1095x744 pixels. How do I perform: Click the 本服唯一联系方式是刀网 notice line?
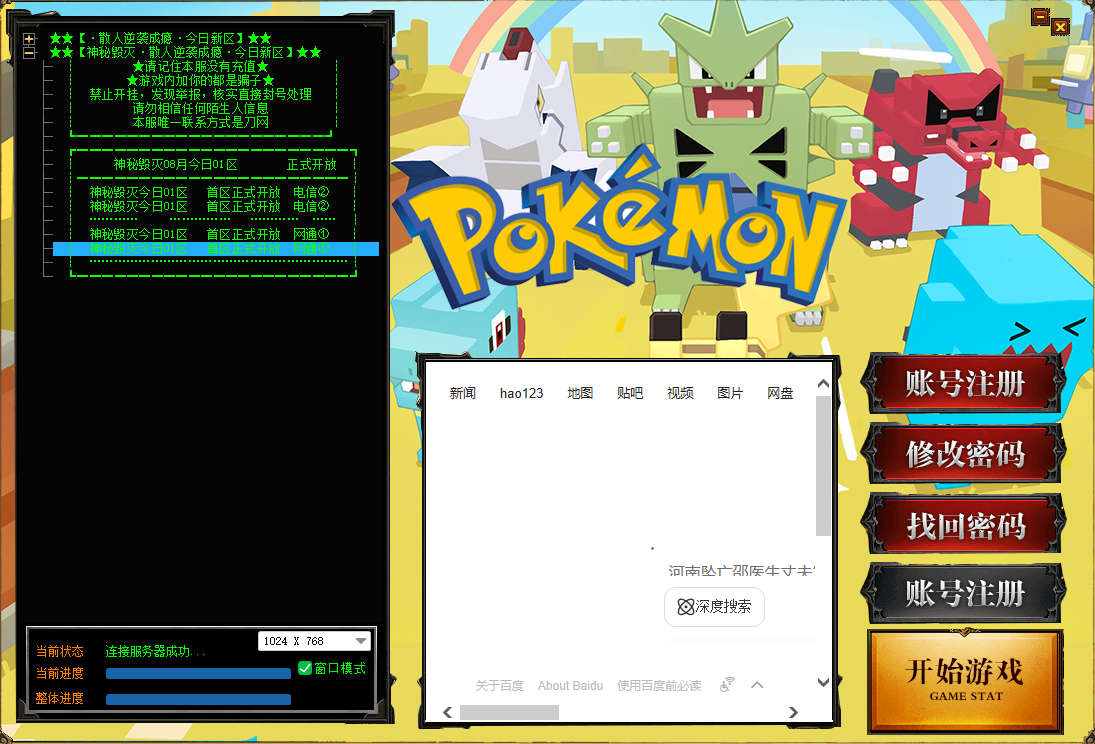point(200,122)
